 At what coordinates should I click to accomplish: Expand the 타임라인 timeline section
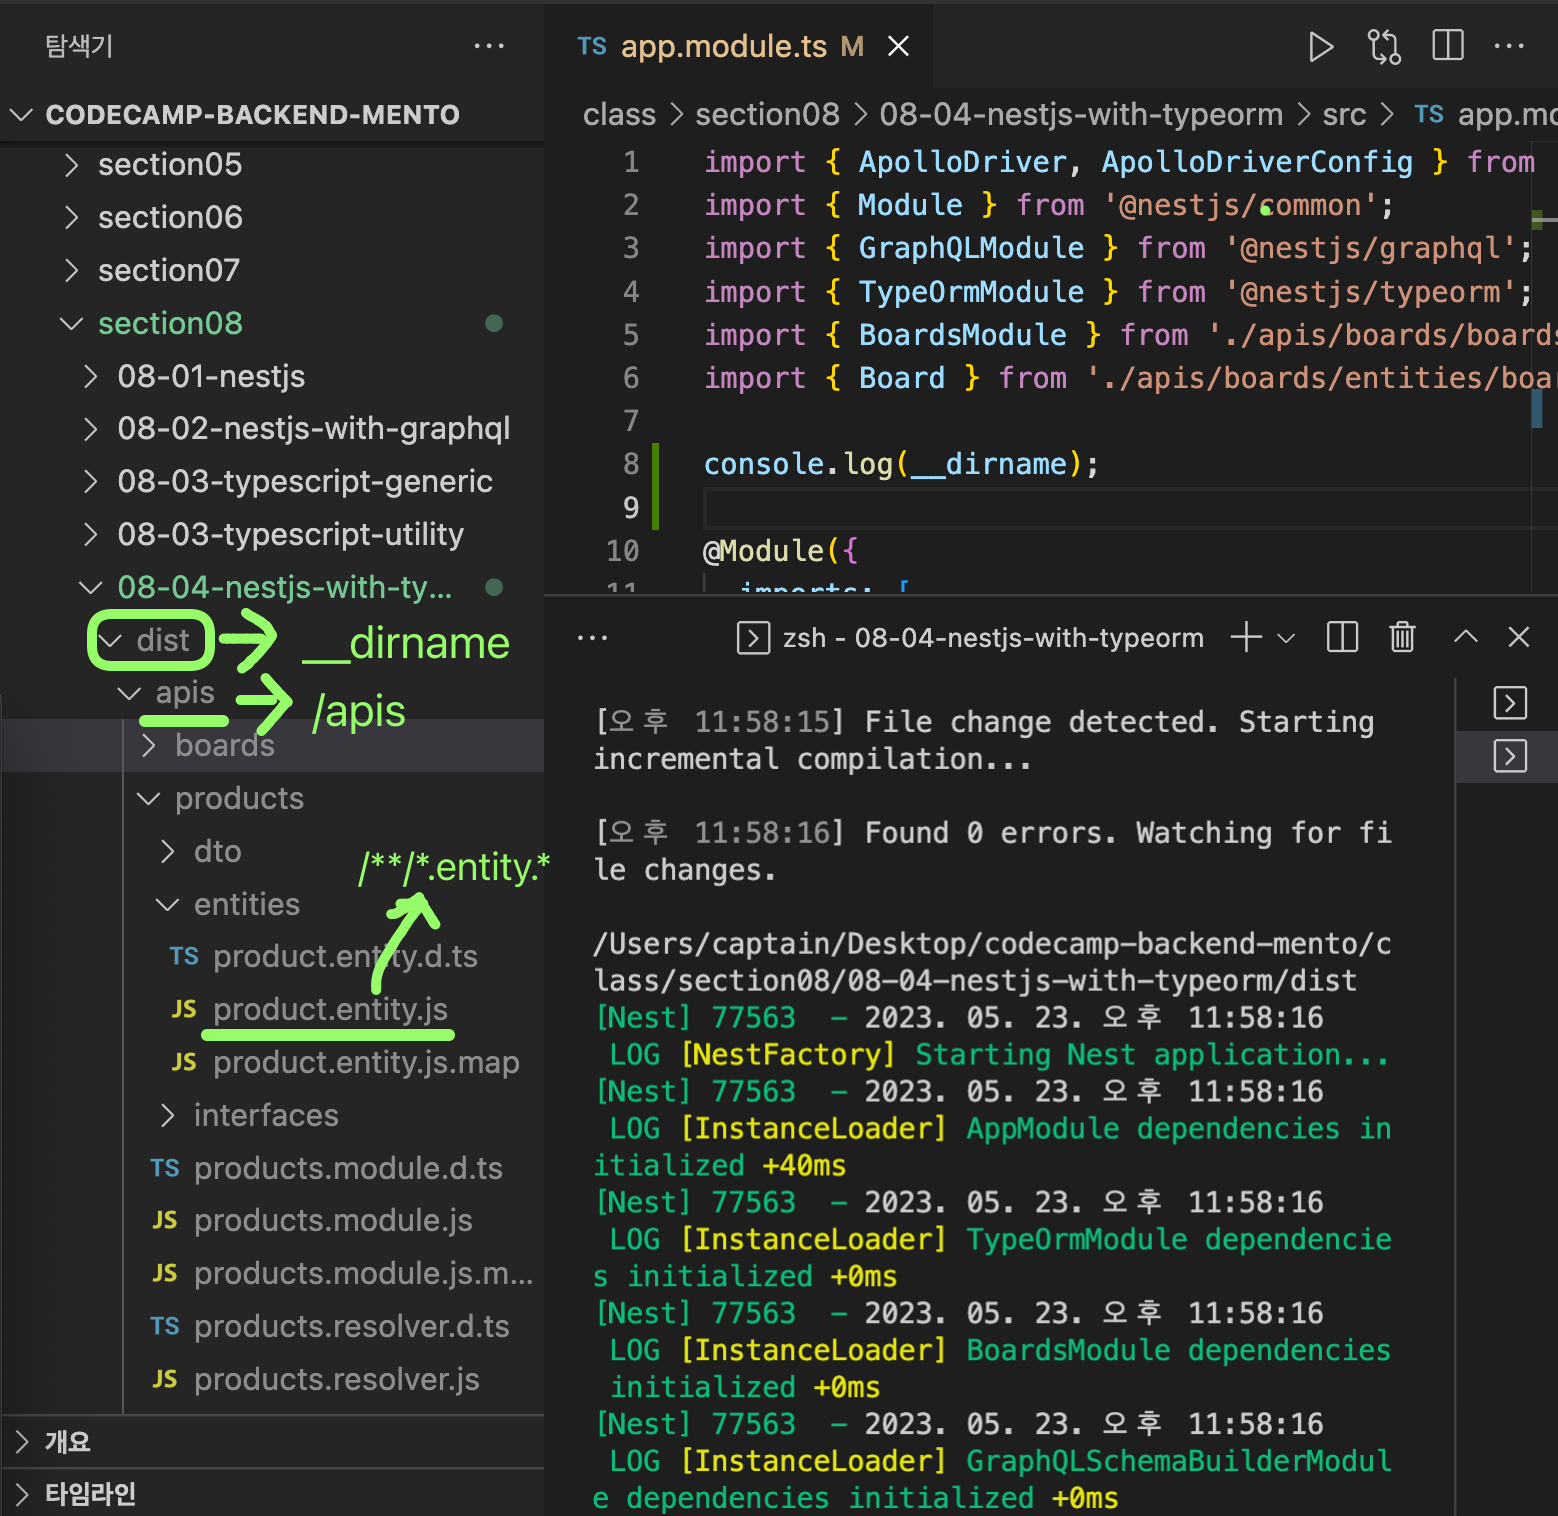(272, 1494)
